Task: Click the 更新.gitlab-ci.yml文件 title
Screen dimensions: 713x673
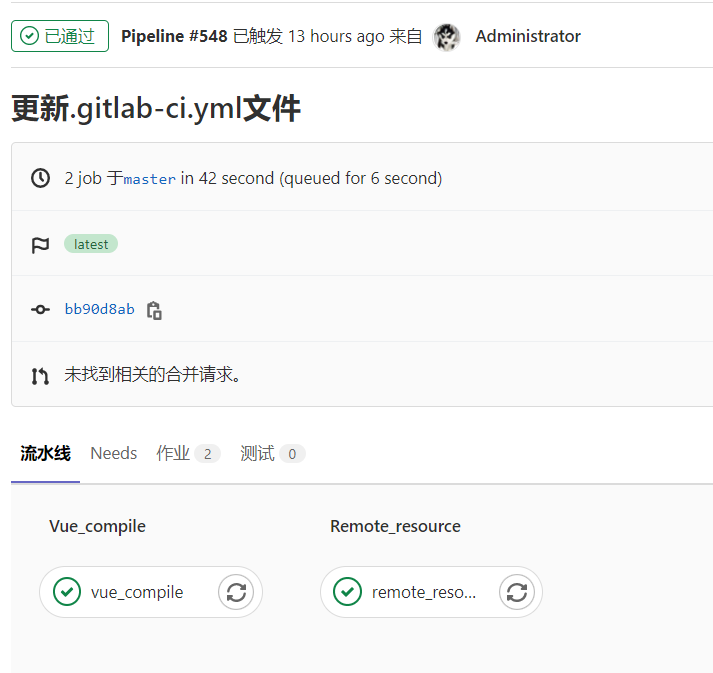Action: coord(156,108)
